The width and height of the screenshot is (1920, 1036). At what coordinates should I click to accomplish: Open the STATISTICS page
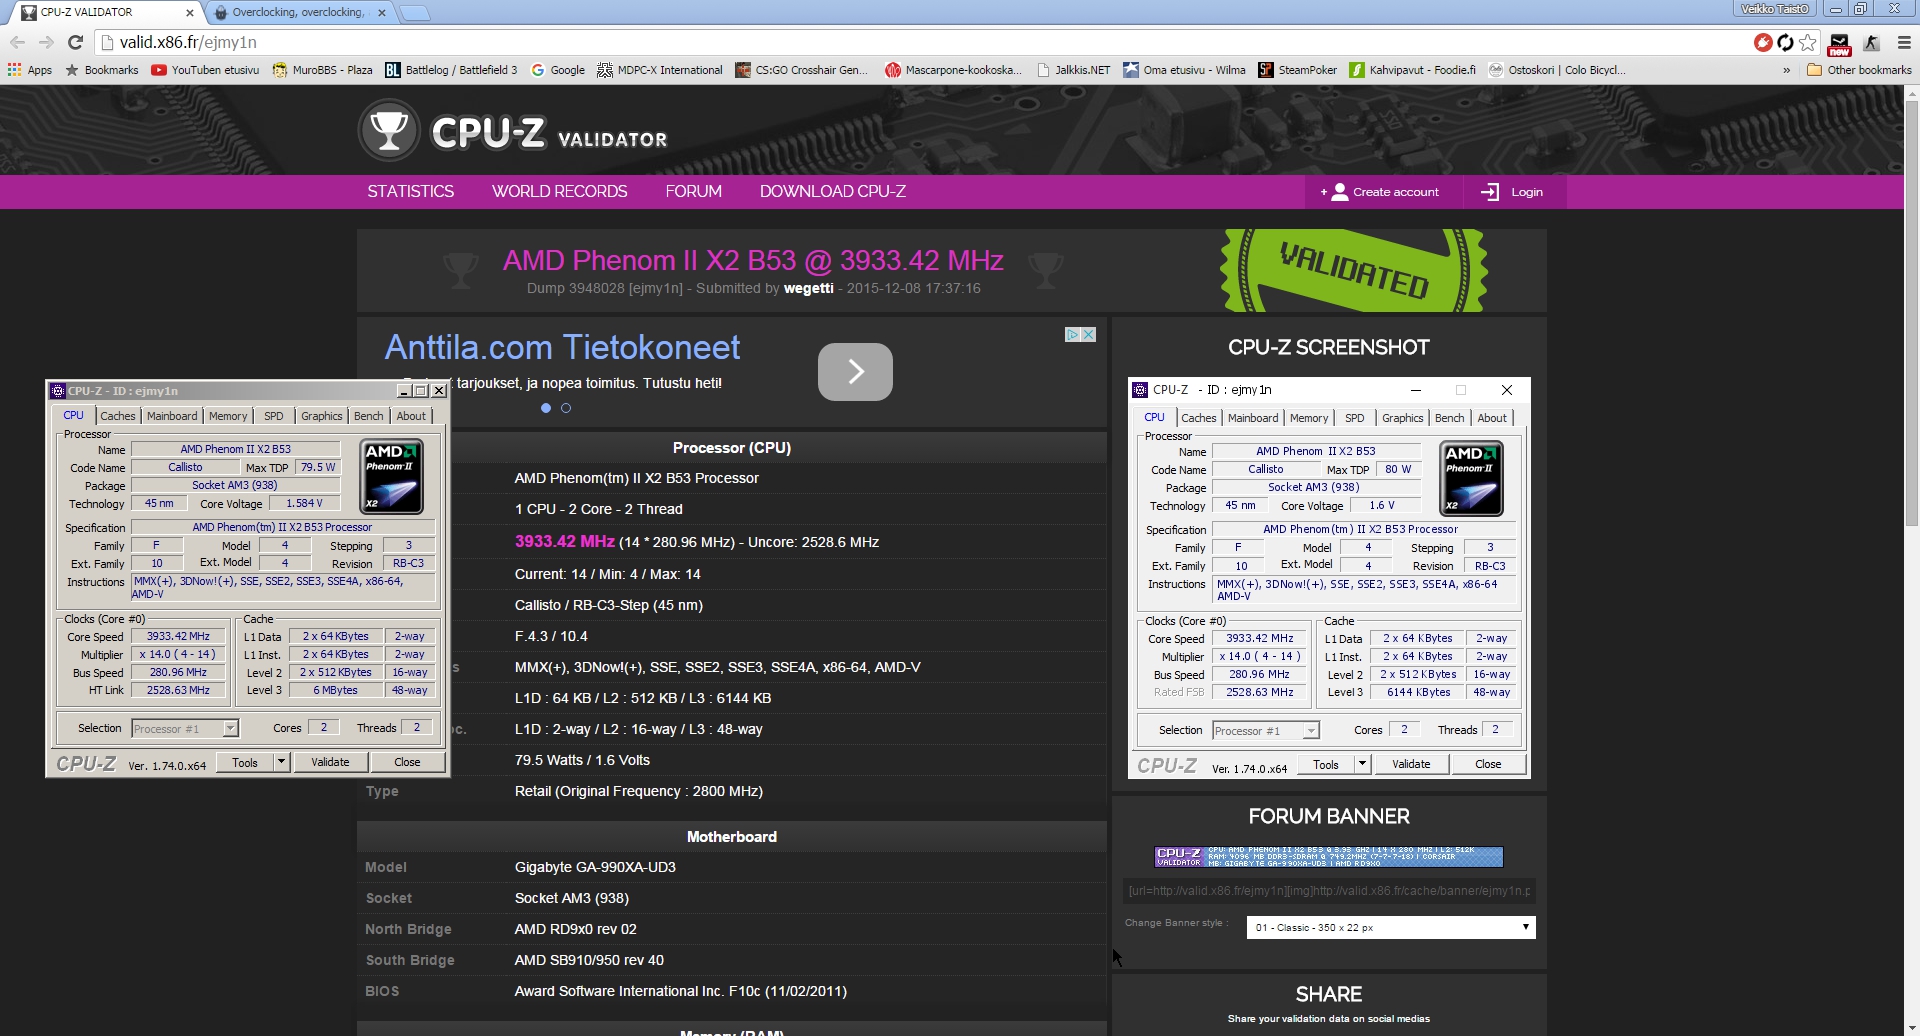[410, 191]
